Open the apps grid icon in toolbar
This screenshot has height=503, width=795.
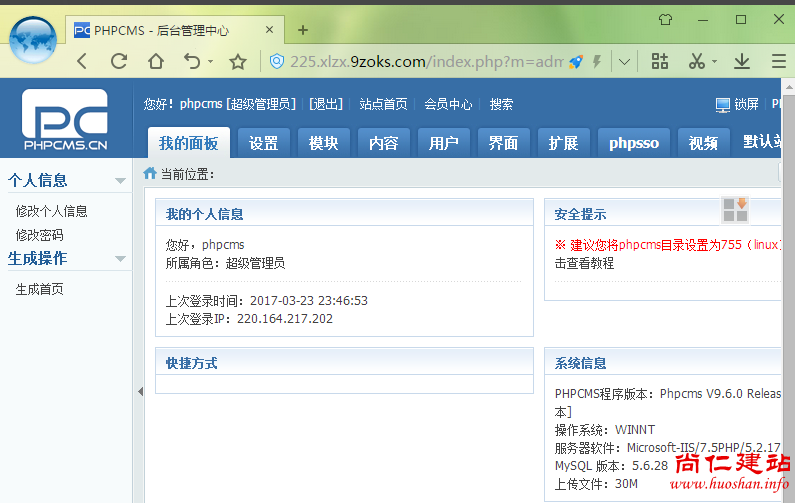(x=660, y=62)
